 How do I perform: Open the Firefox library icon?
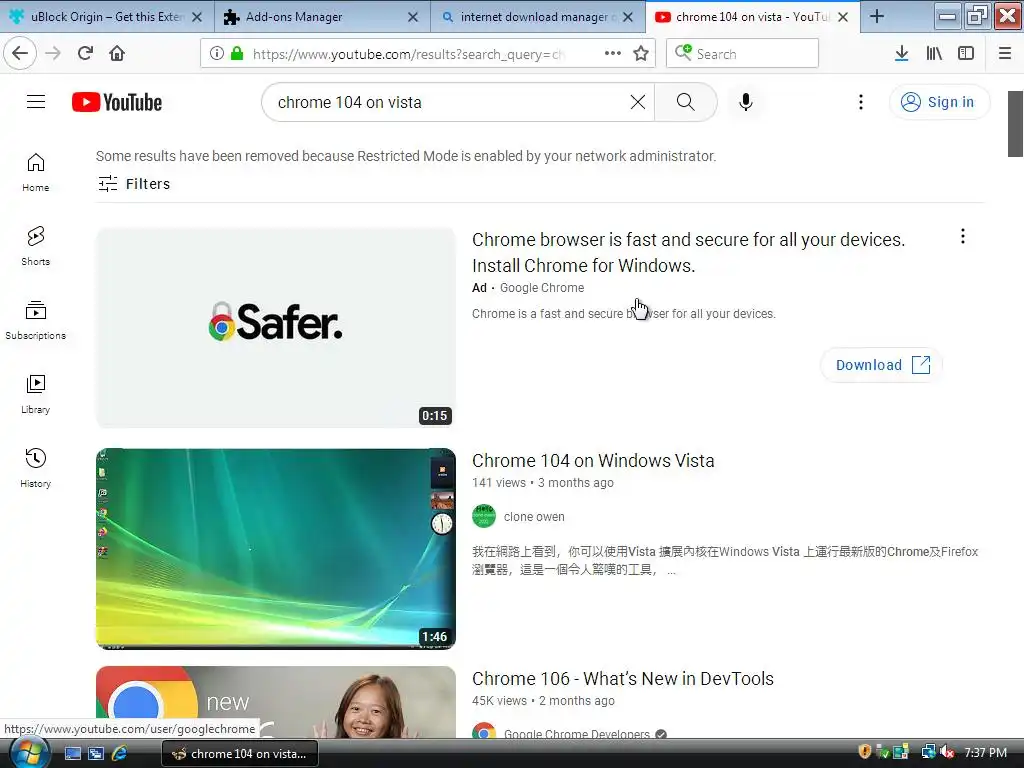934,53
